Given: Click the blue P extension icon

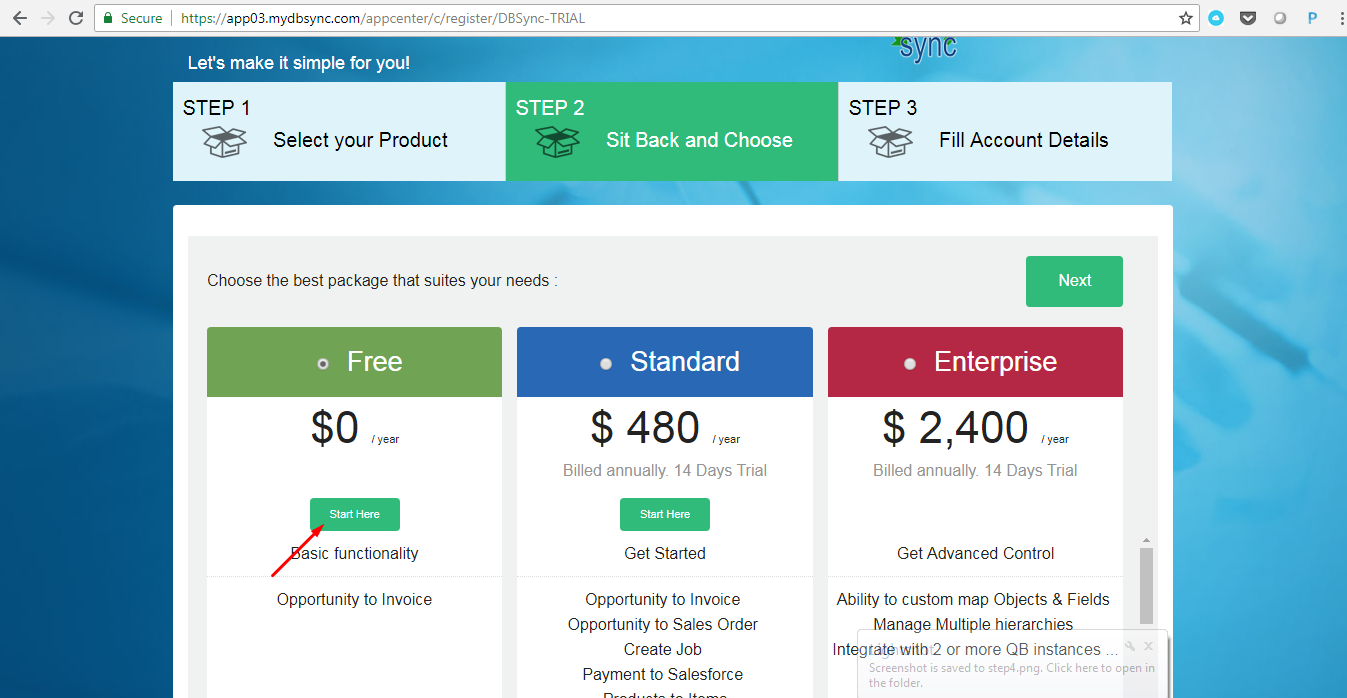Looking at the screenshot, I should coord(1312,18).
